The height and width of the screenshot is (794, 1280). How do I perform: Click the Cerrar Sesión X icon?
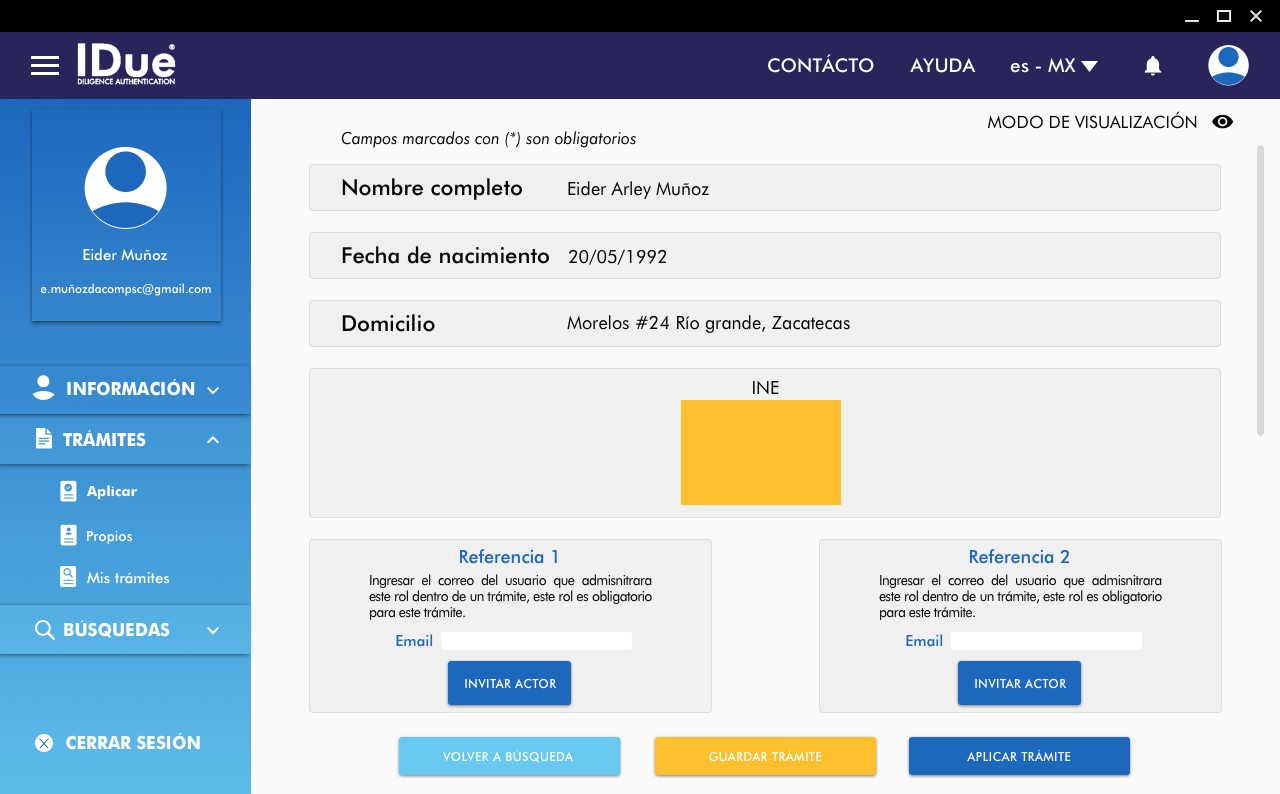[44, 743]
